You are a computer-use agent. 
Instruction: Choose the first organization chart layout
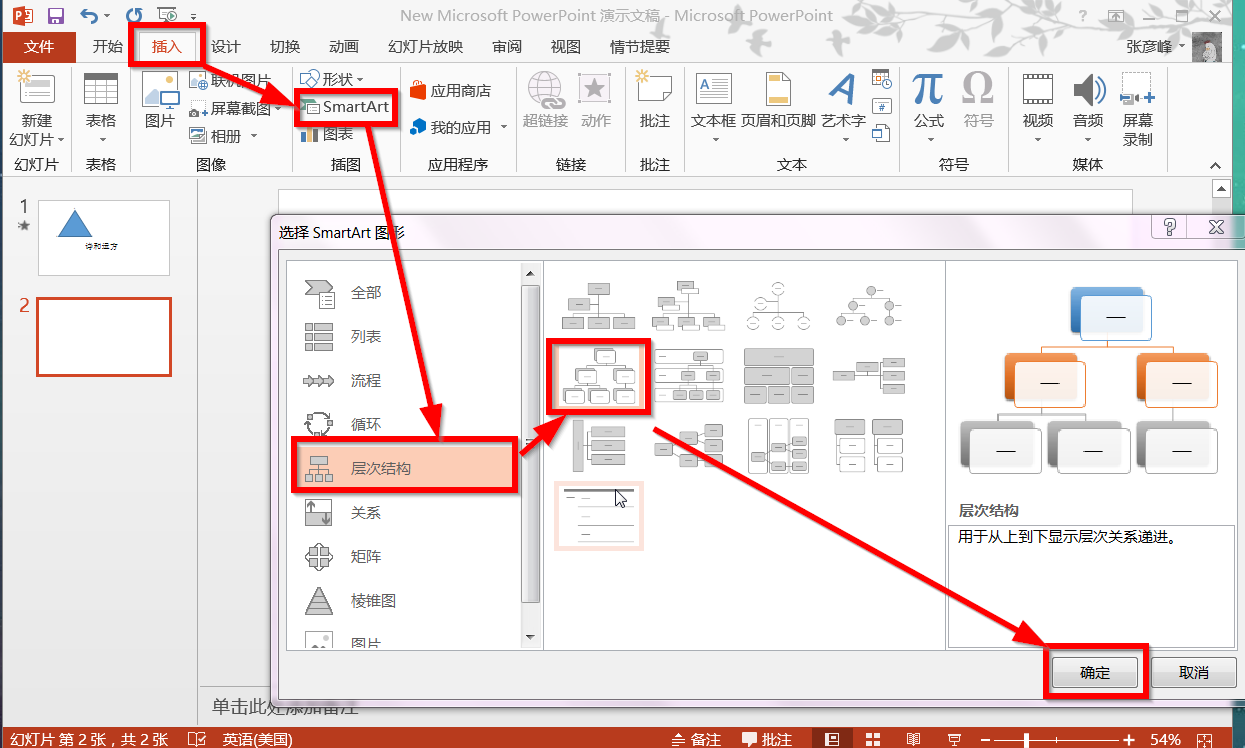pos(598,307)
